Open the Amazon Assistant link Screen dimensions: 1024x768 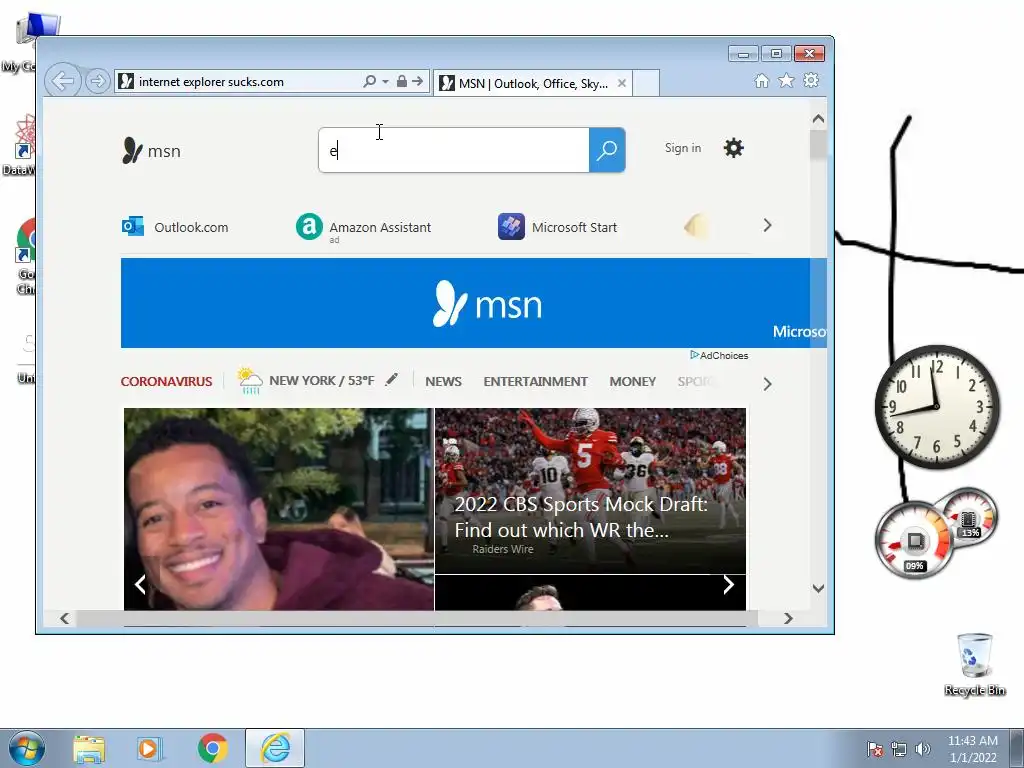click(379, 227)
